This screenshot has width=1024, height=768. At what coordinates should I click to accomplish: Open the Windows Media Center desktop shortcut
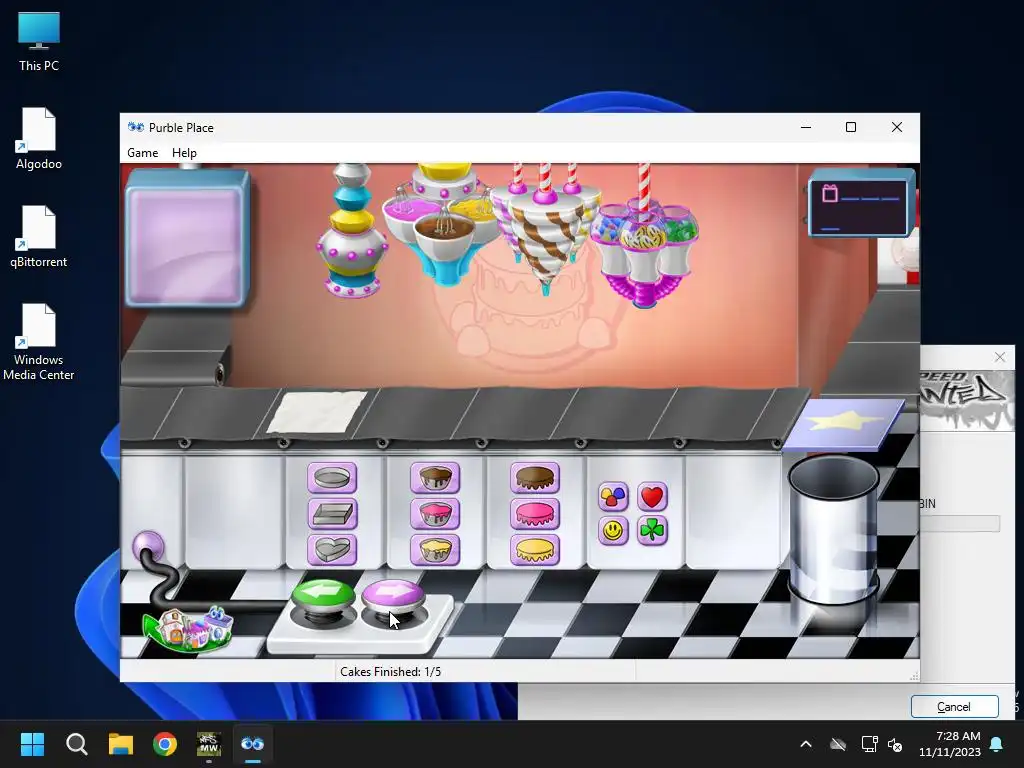pos(39,342)
